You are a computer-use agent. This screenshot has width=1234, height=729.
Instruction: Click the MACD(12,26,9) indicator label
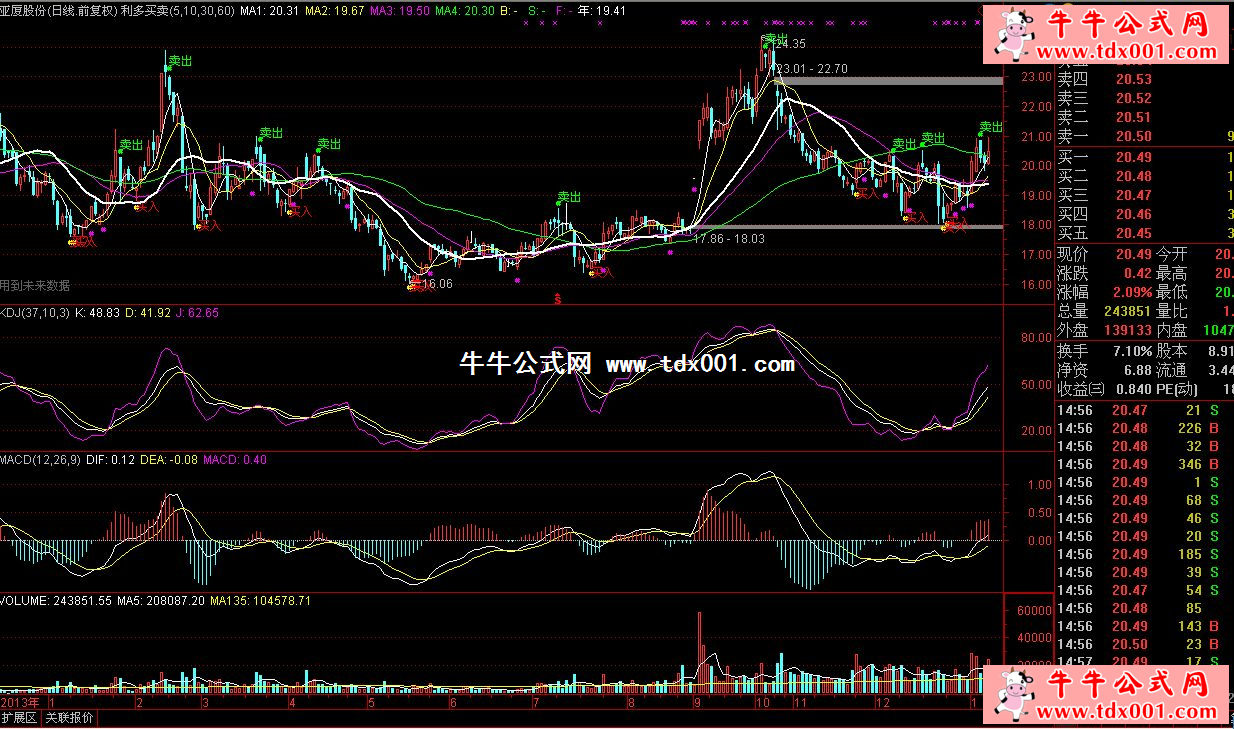point(40,459)
